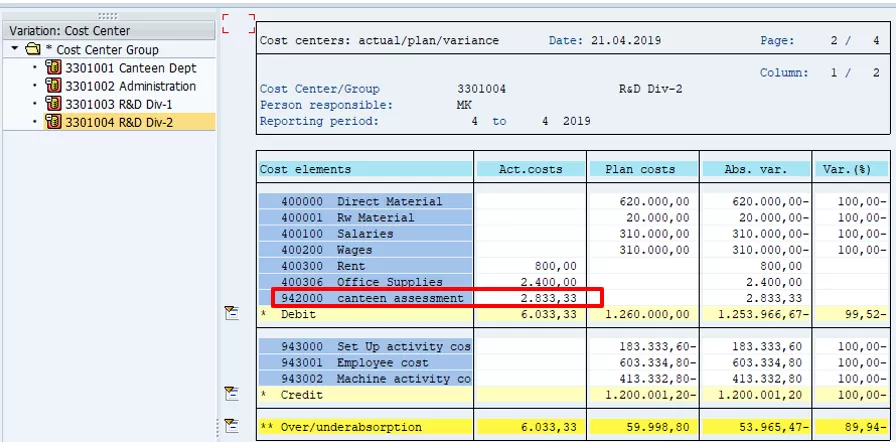Click Person responsible value MK
896x442 pixels.
[x=464, y=105]
